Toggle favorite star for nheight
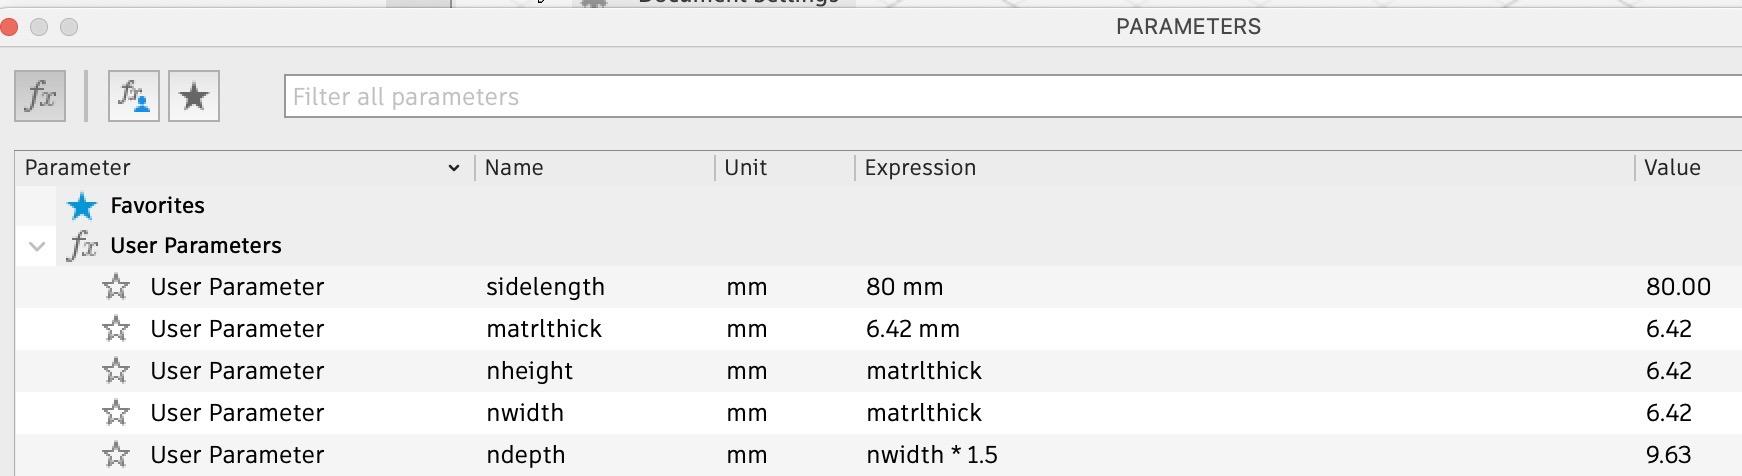Viewport: 1742px width, 476px height. 116,371
